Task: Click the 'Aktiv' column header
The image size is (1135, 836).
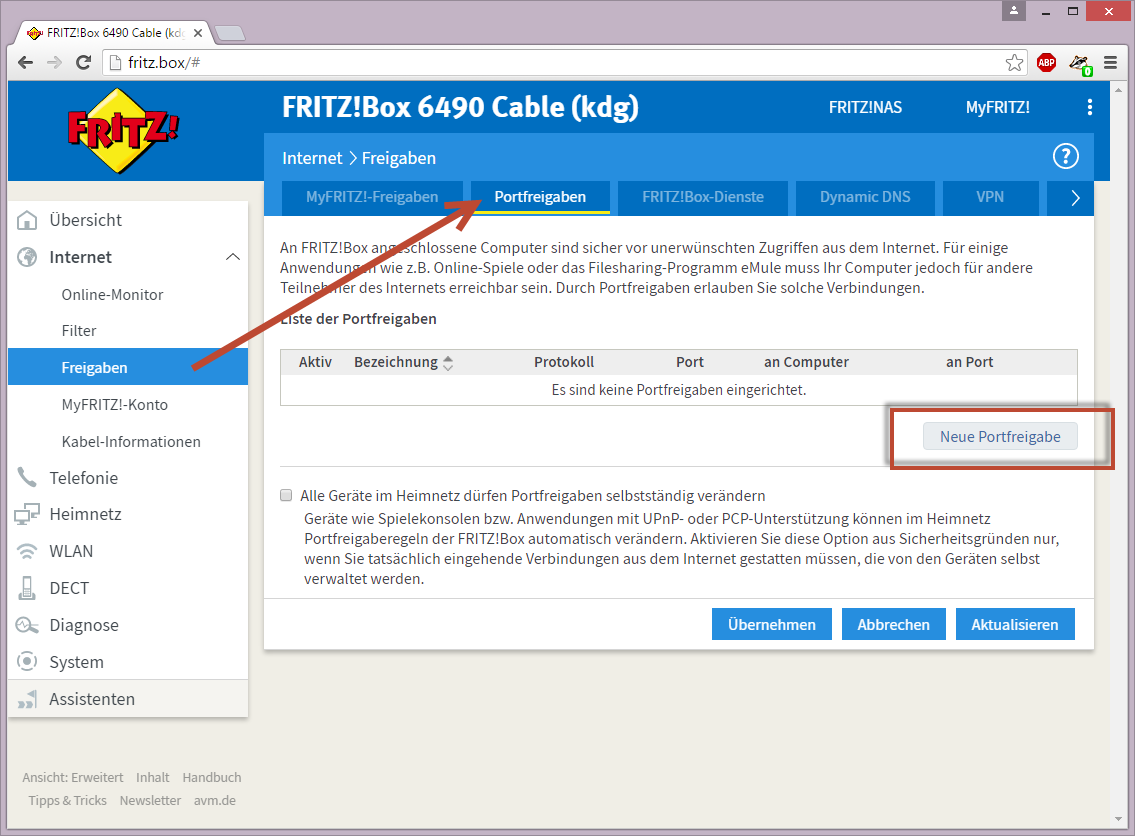Action: [315, 362]
